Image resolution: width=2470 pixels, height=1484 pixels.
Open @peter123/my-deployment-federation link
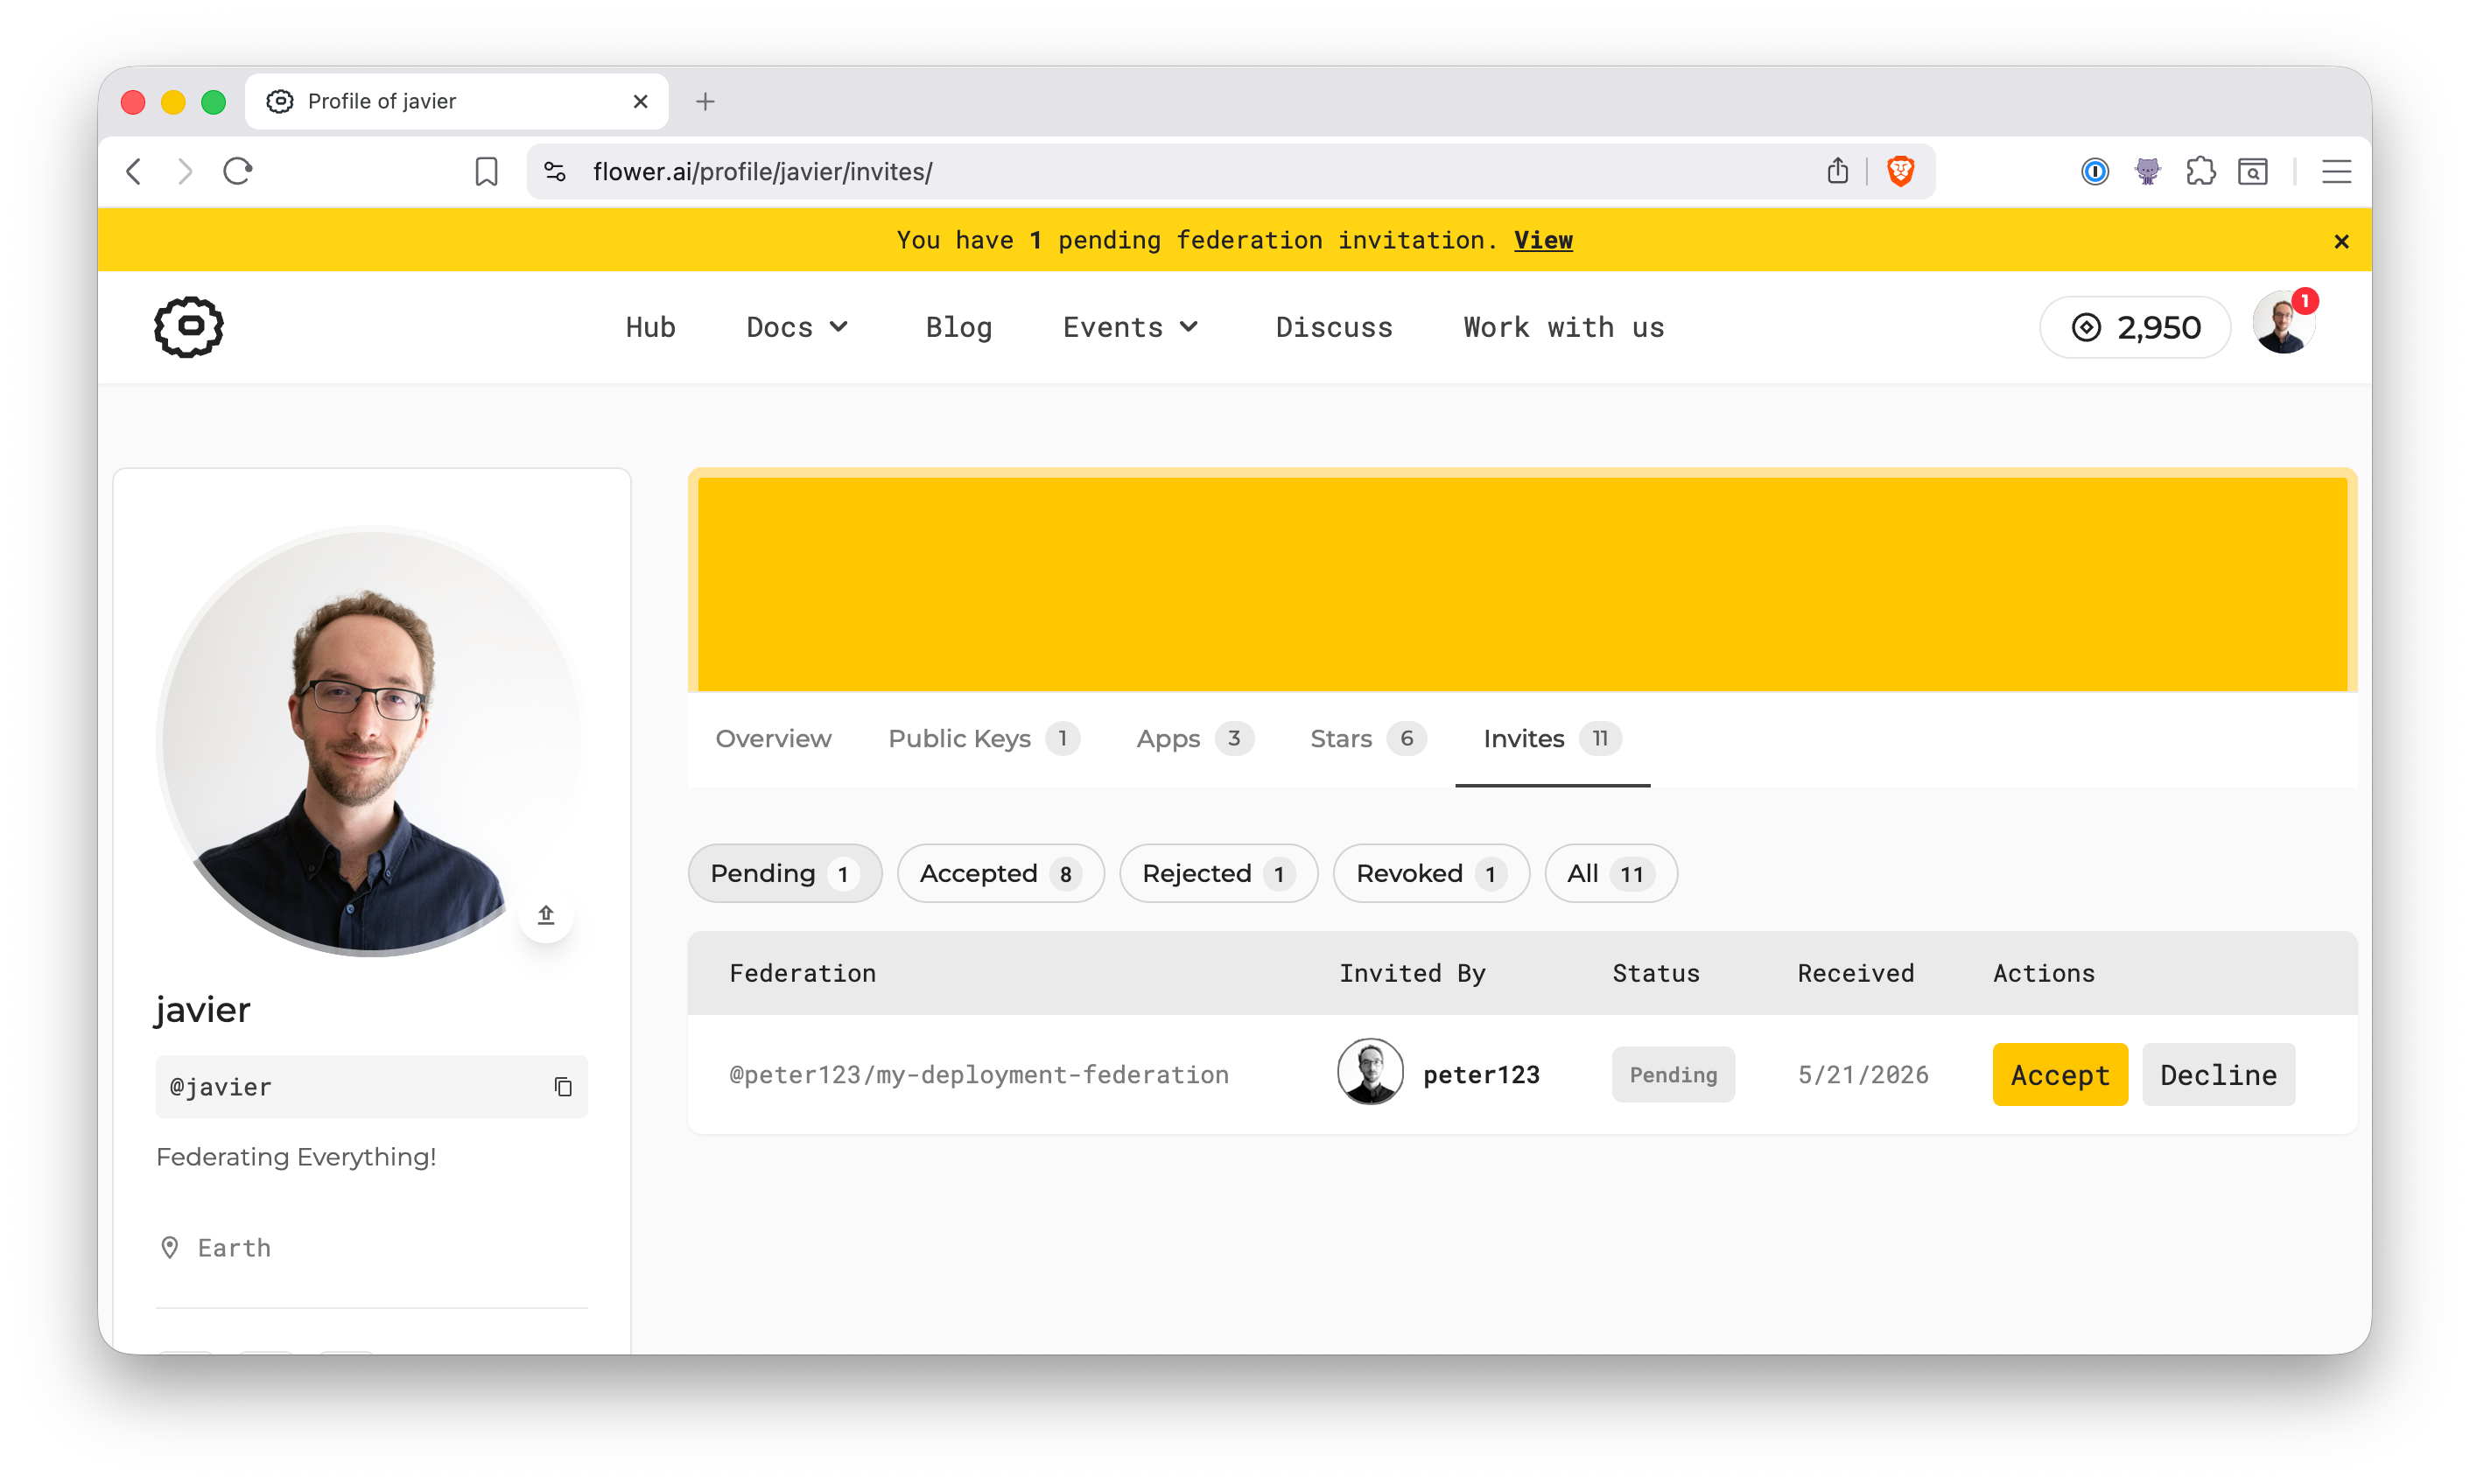pos(979,1074)
